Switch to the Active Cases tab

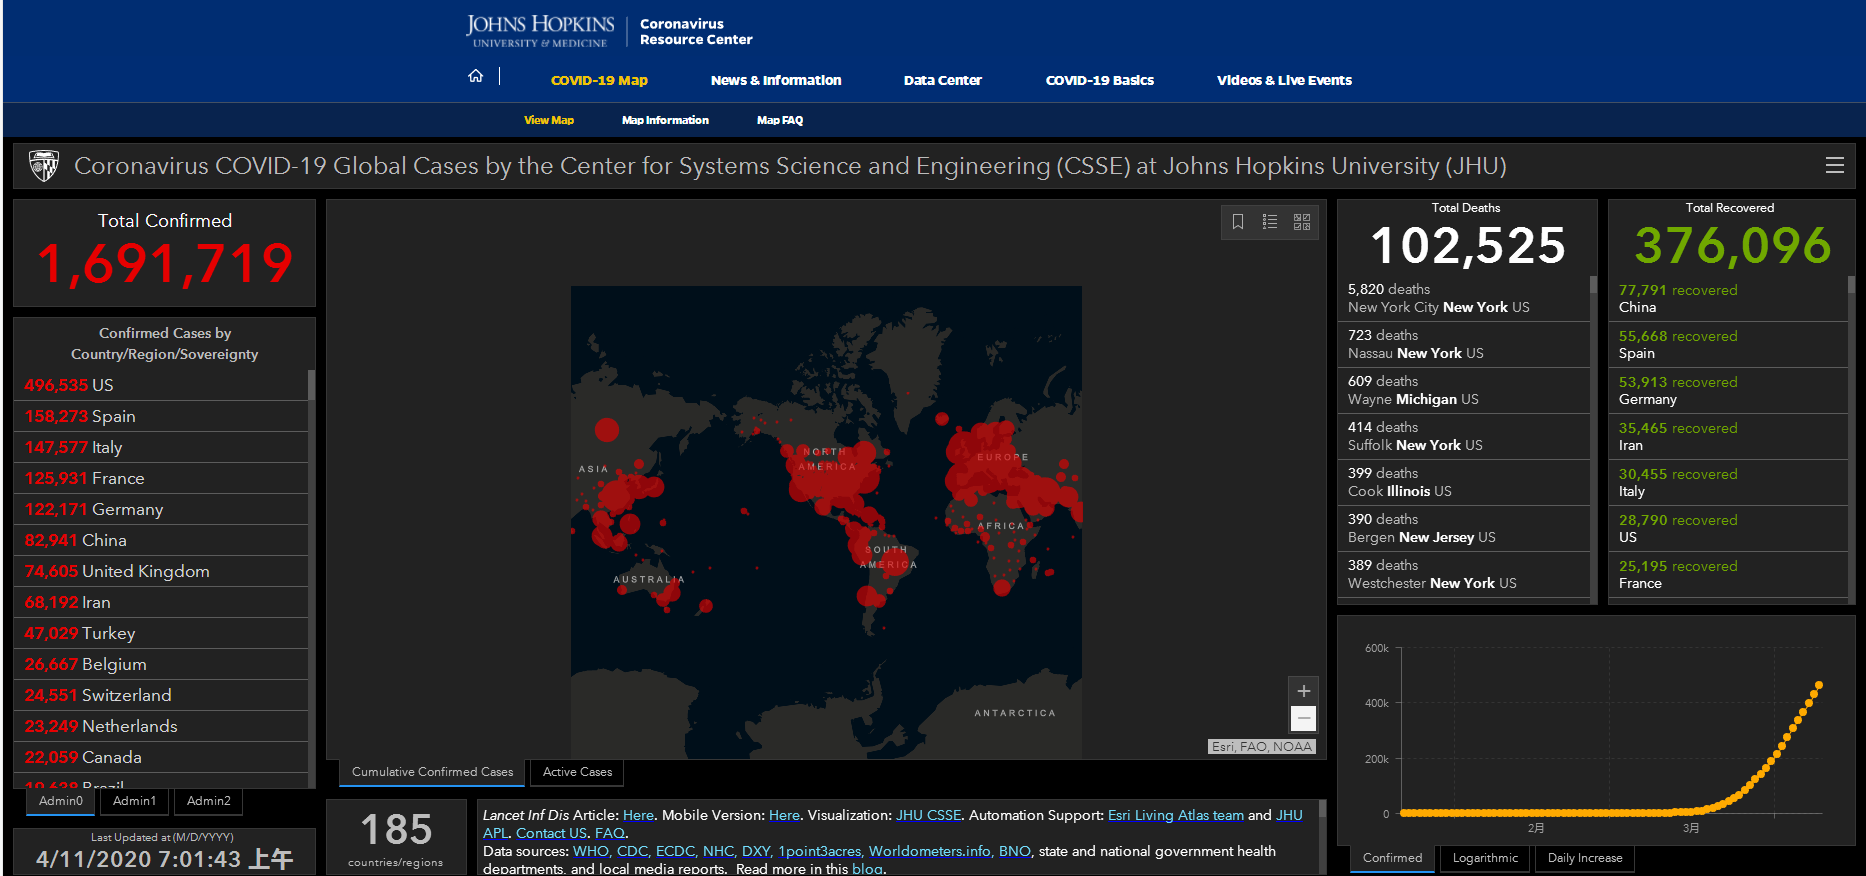pyautogui.click(x=577, y=772)
